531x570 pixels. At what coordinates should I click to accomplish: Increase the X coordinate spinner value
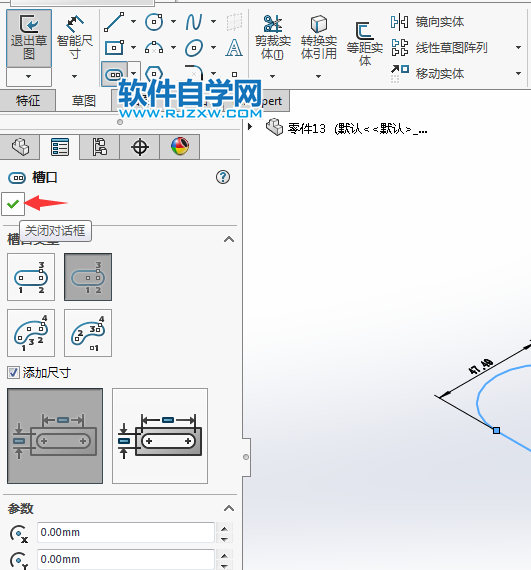(x=224, y=528)
